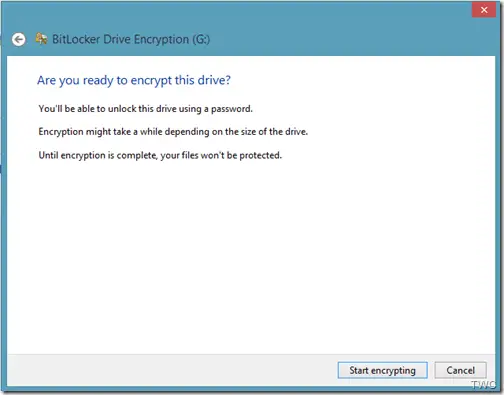Click the BitLocker keys-and-lock icon
Screen dimensions: 504x395
(41, 39)
